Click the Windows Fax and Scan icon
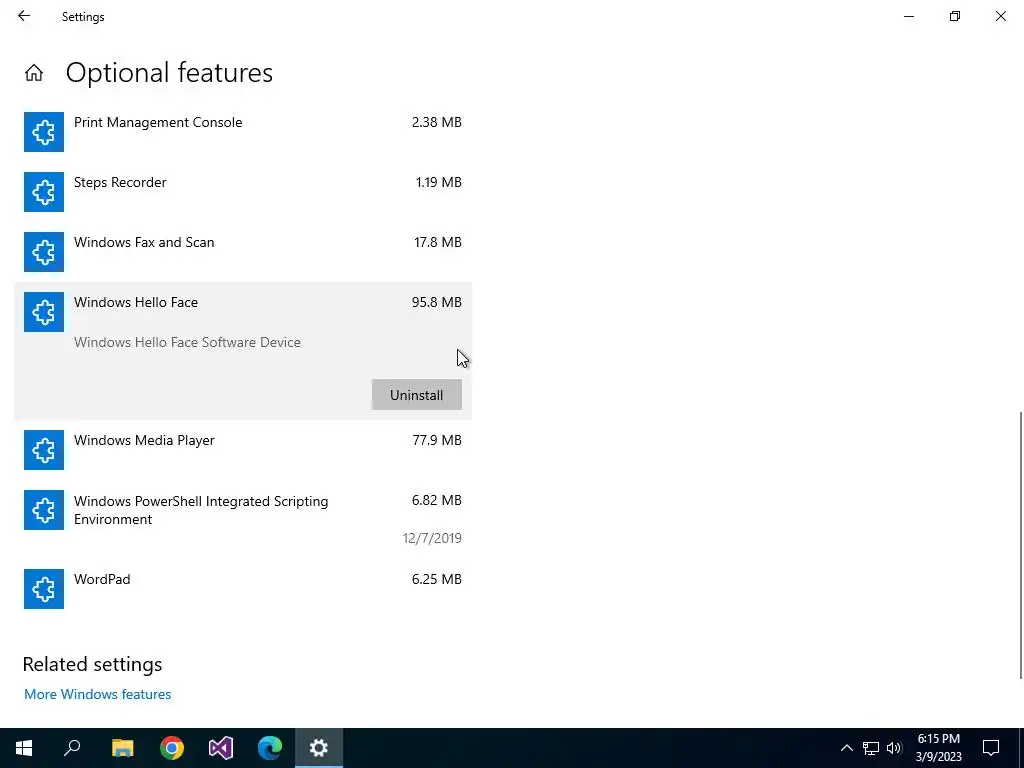Screen dimensions: 1024x768 coord(44,252)
